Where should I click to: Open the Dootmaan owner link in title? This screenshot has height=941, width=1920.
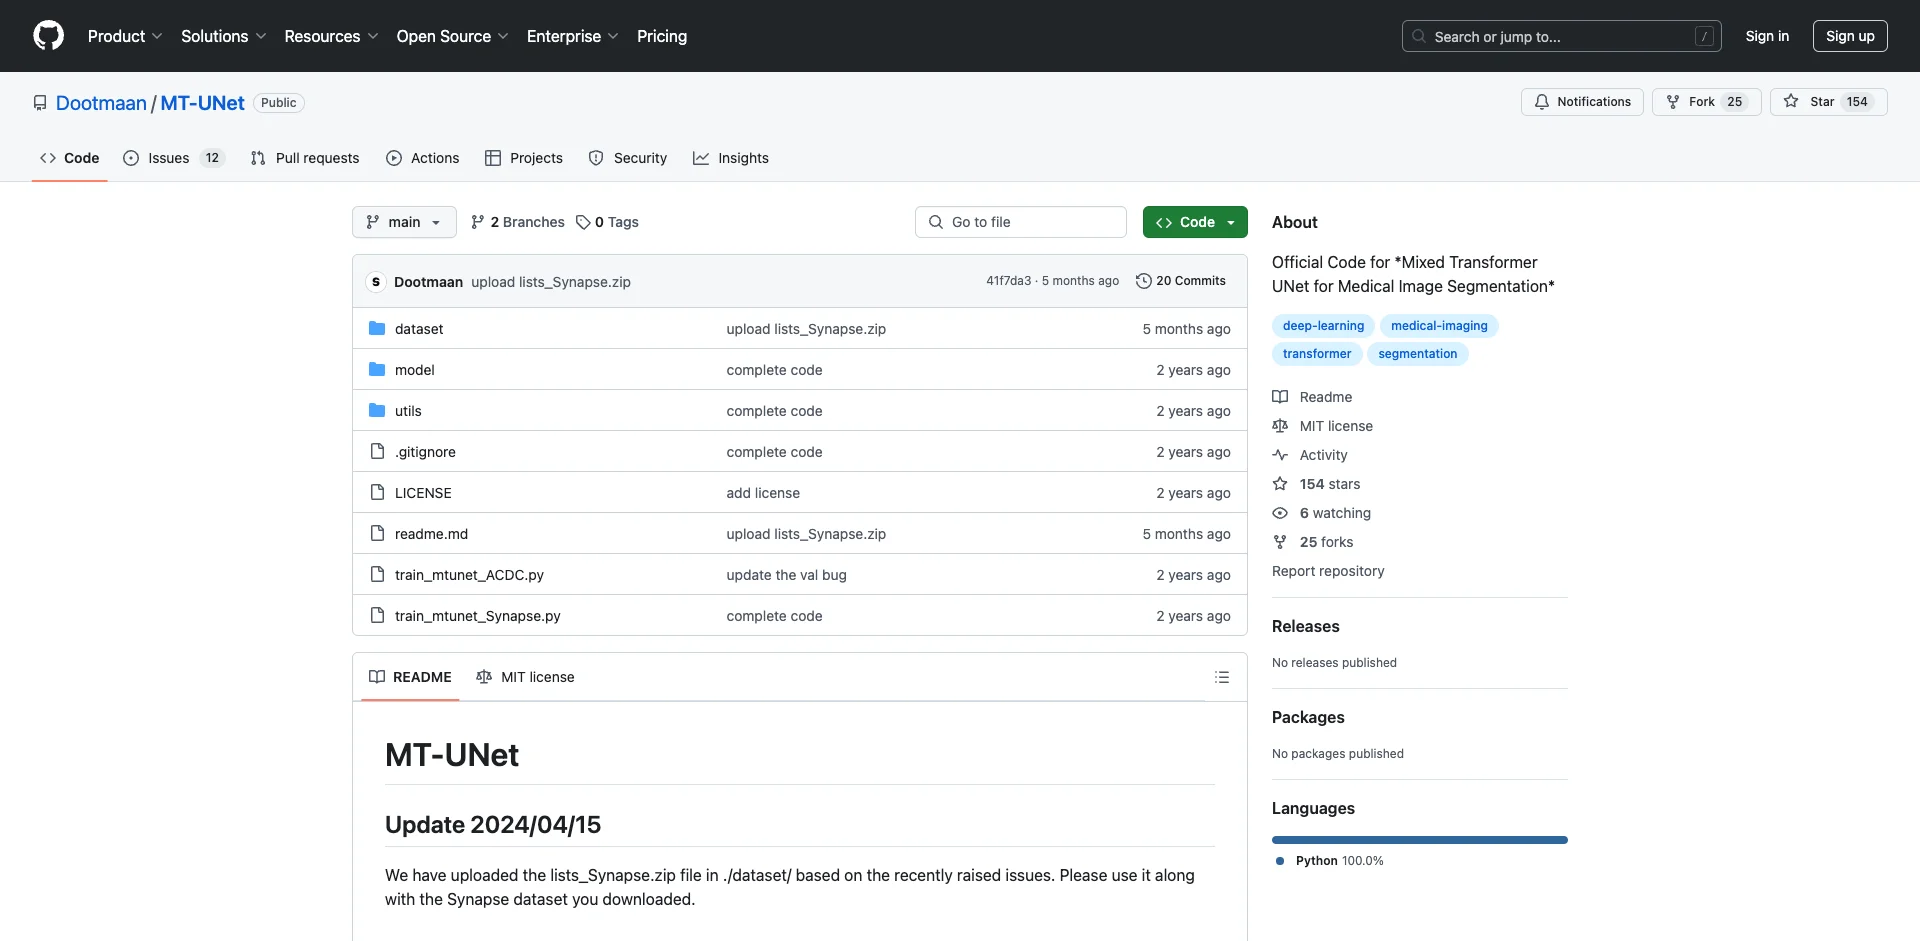[101, 103]
